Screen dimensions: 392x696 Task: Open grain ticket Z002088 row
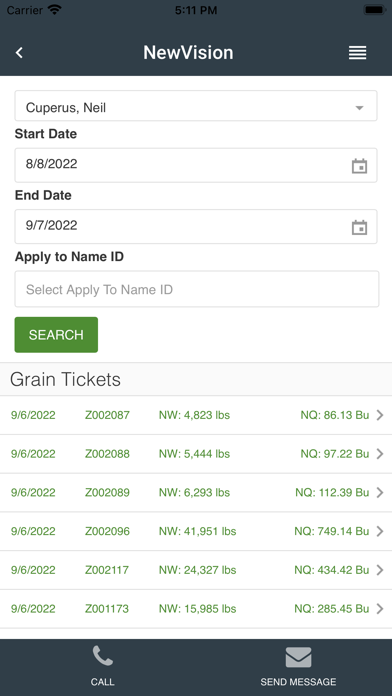pyautogui.click(x=196, y=454)
